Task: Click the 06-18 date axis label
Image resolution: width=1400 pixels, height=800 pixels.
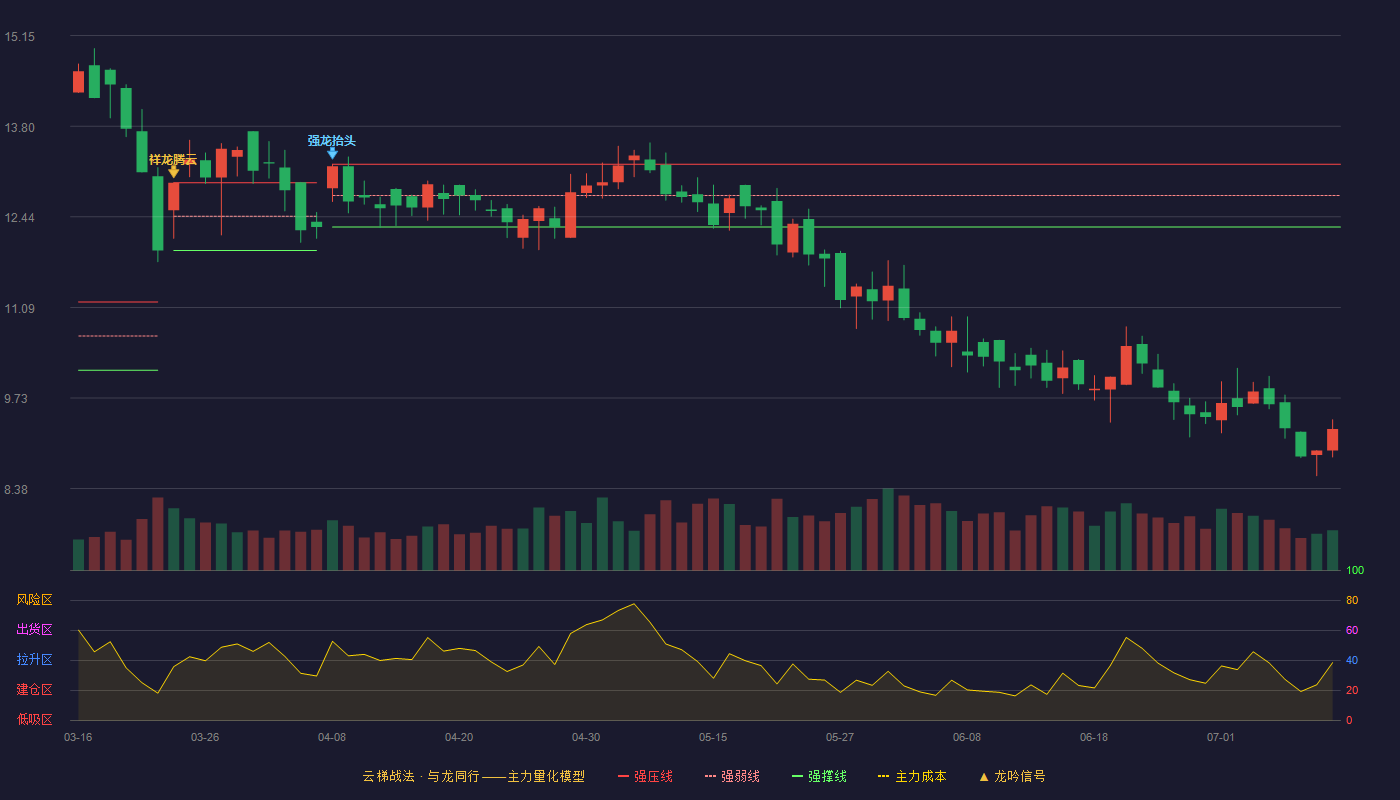Action: 1094,737
